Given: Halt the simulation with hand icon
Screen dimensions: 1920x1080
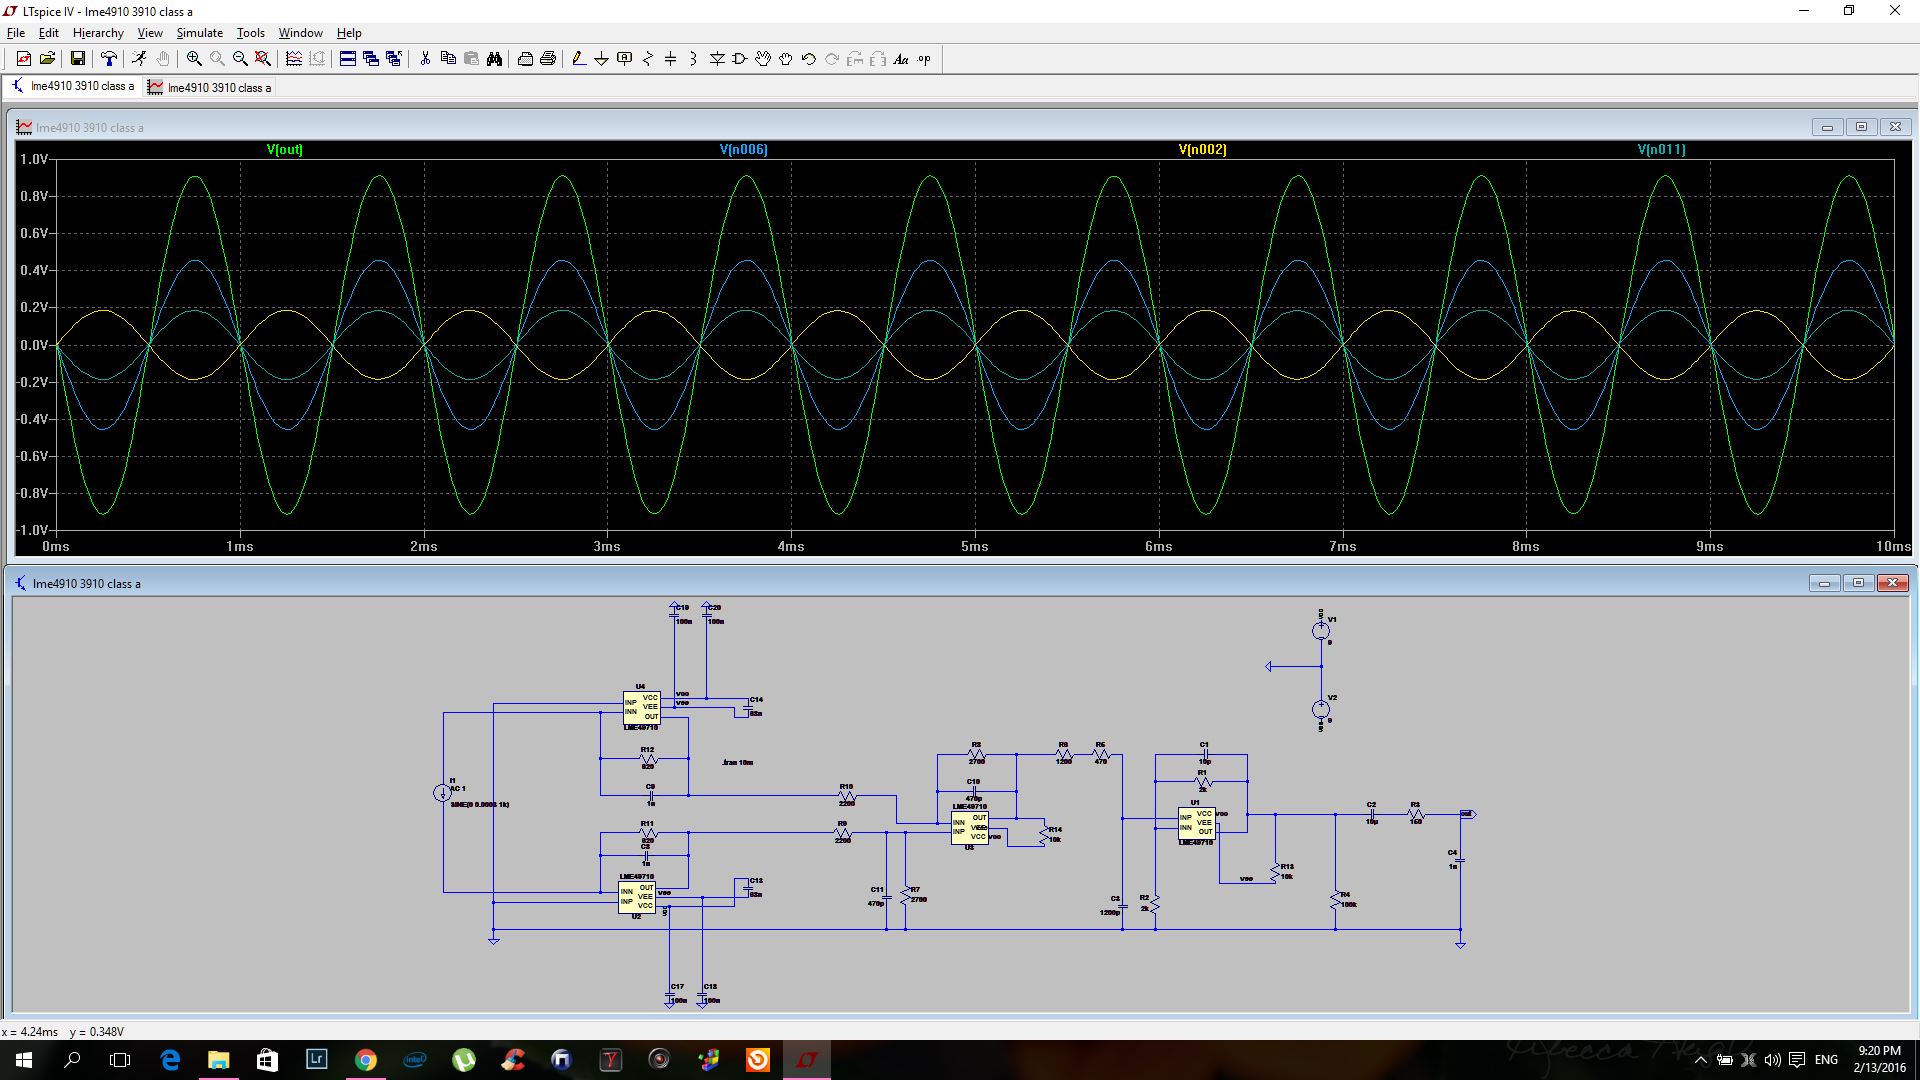Looking at the screenshot, I should click(163, 59).
